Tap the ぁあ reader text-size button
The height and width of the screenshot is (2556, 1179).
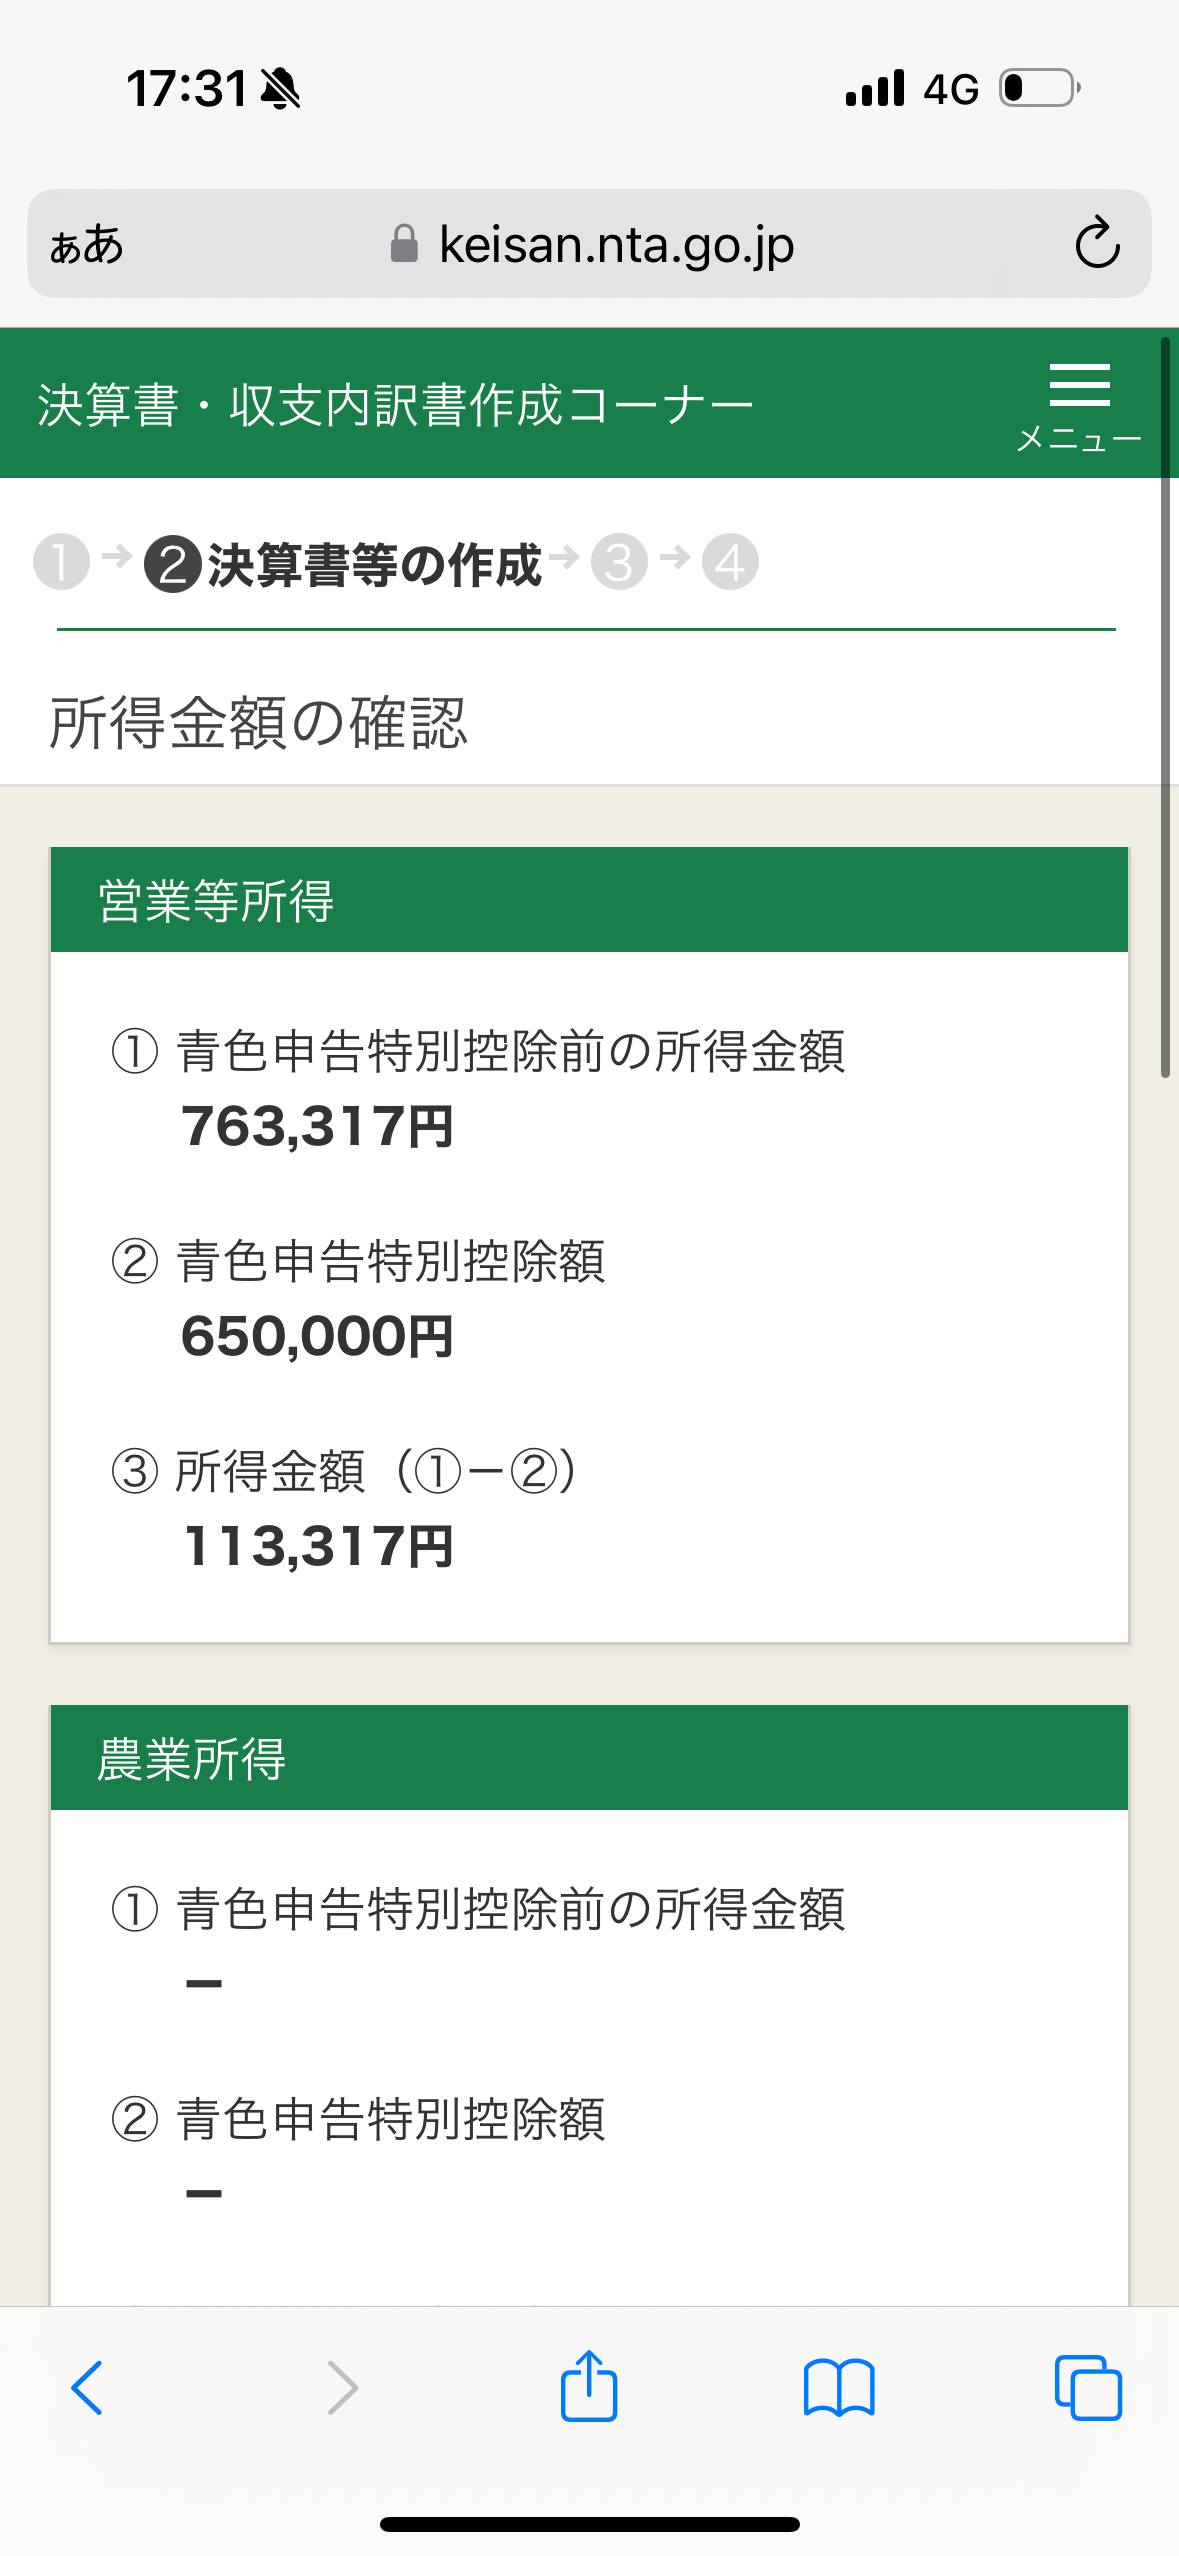[x=87, y=244]
